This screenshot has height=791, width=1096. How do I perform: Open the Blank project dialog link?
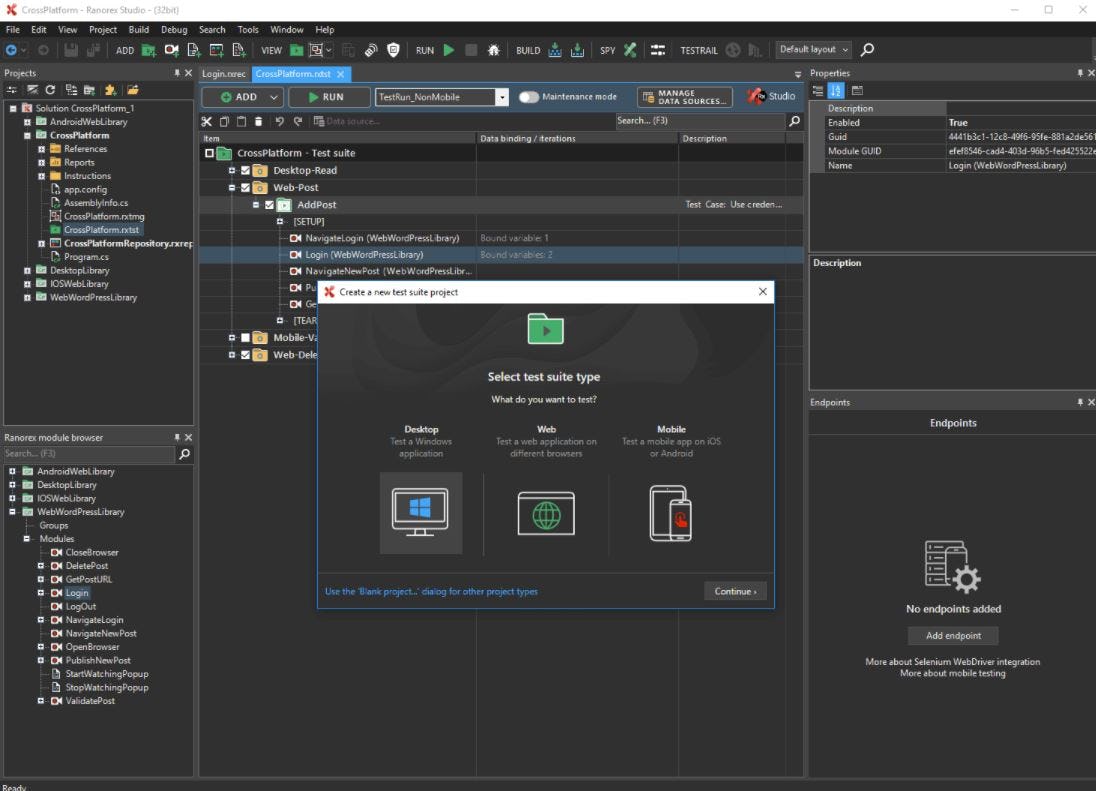click(430, 591)
